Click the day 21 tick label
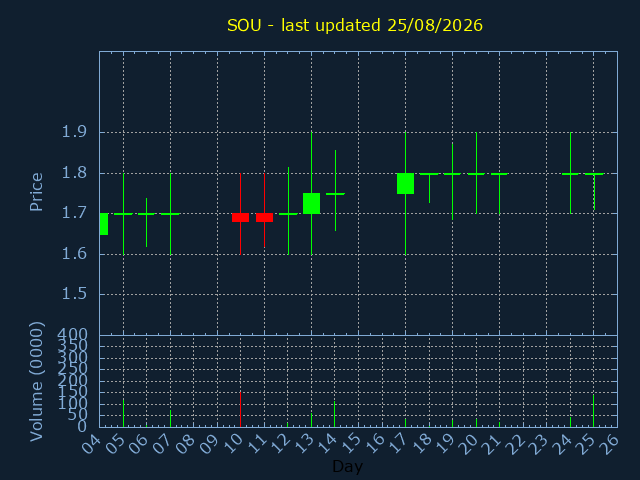Screen dimensions: 640x480 pyautogui.click(x=491, y=444)
